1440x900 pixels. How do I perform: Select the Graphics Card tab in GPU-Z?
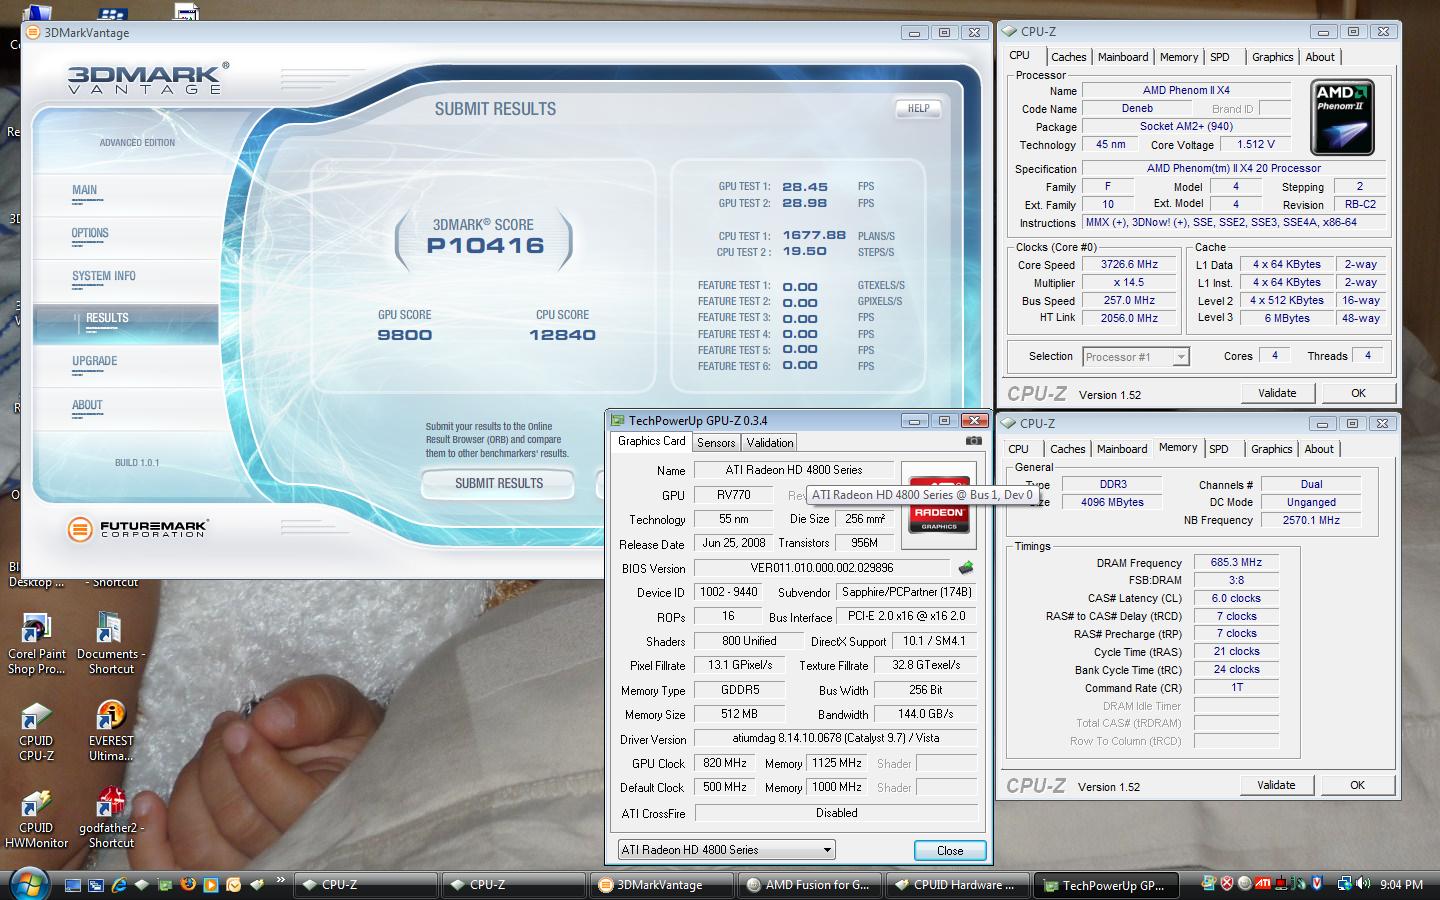pos(651,441)
